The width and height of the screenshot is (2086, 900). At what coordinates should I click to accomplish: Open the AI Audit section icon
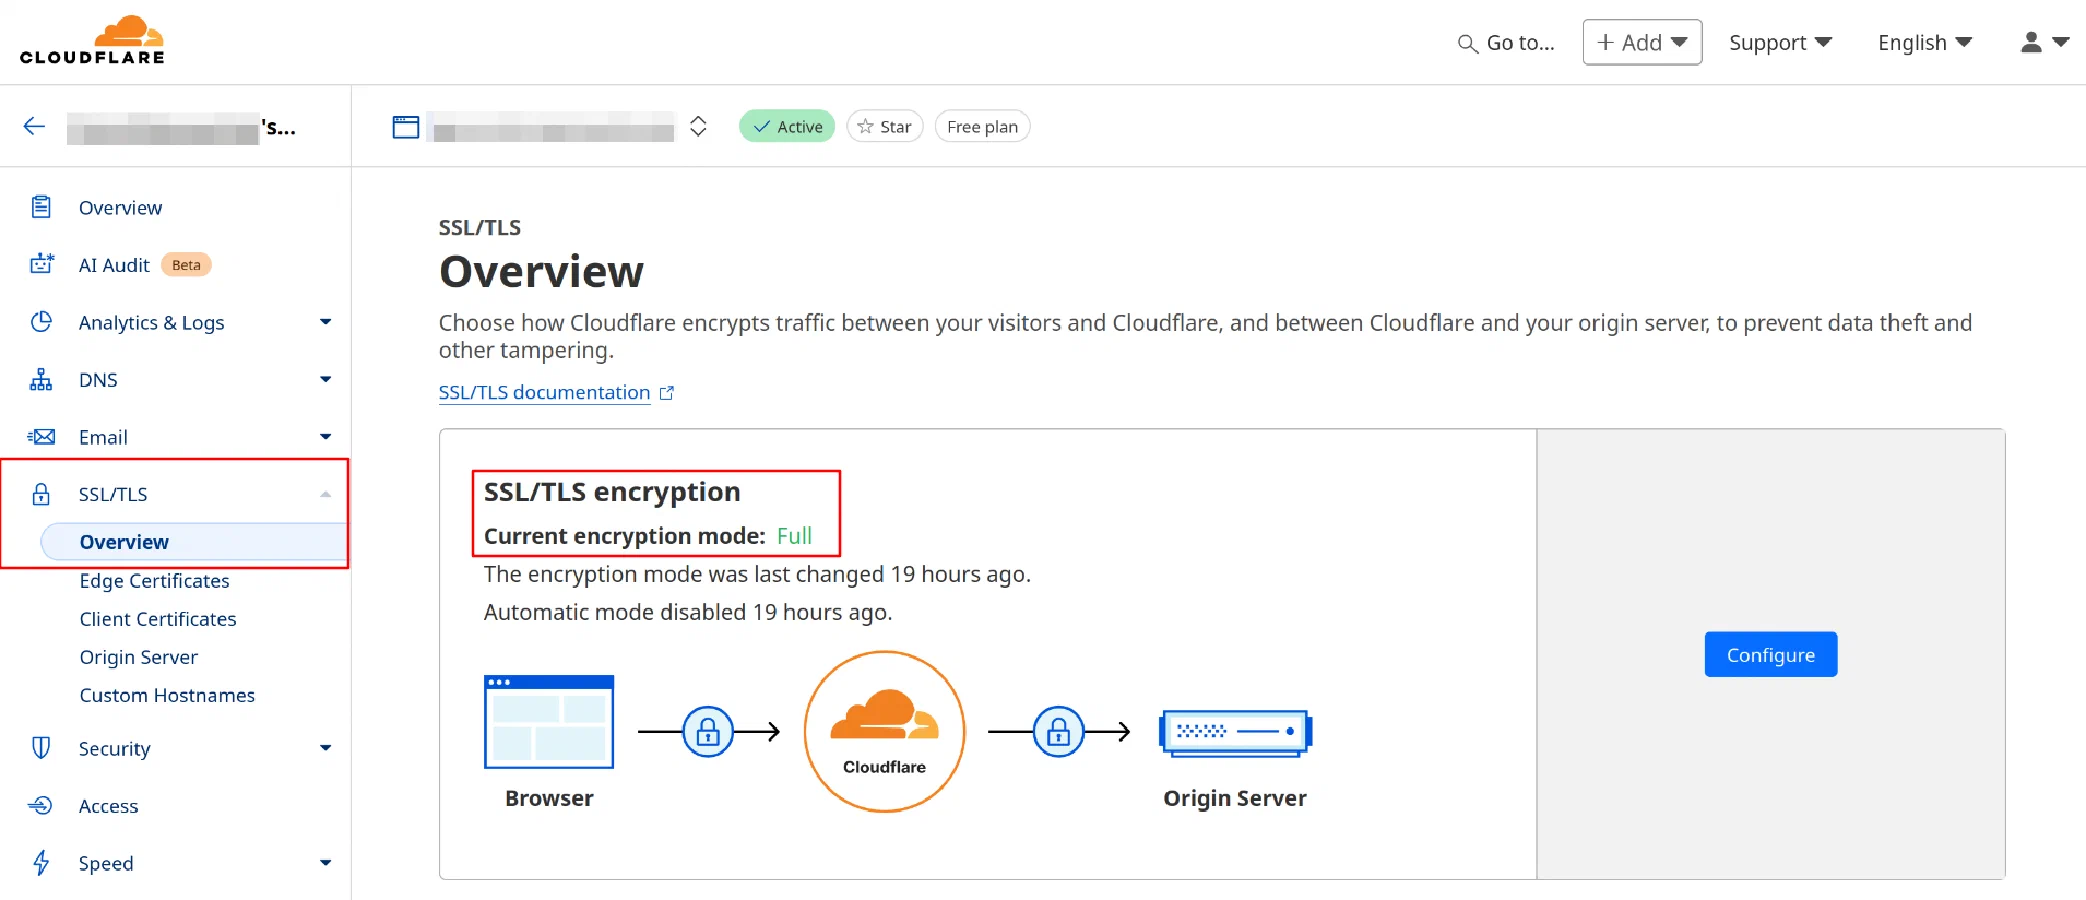point(41,264)
